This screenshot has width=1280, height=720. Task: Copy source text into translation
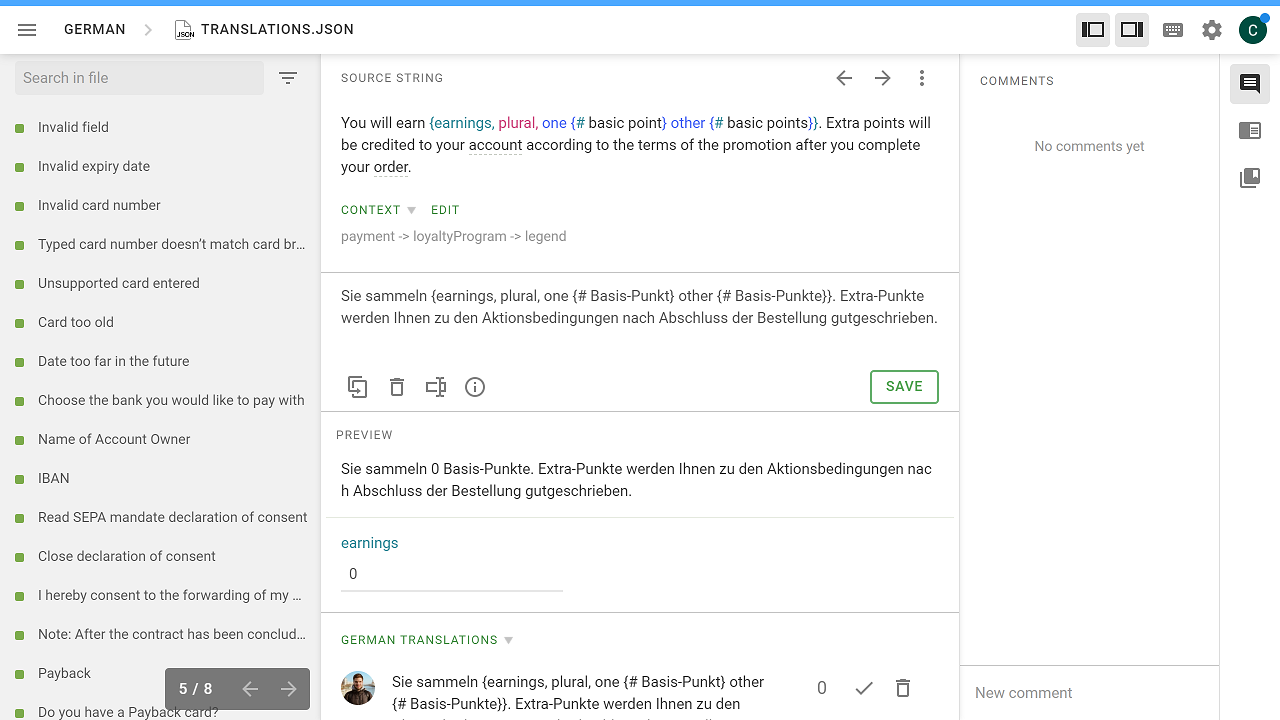357,387
